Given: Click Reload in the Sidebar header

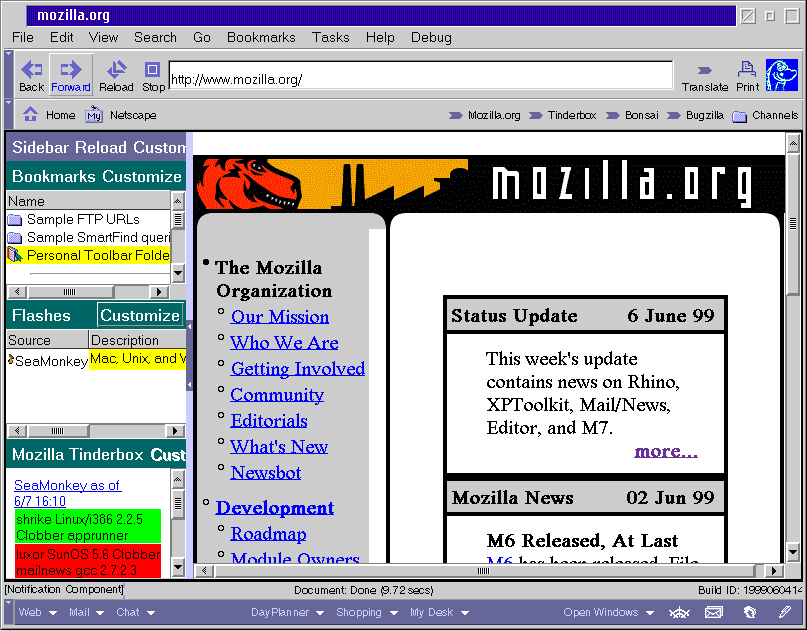Looking at the screenshot, I should pyautogui.click(x=101, y=147).
